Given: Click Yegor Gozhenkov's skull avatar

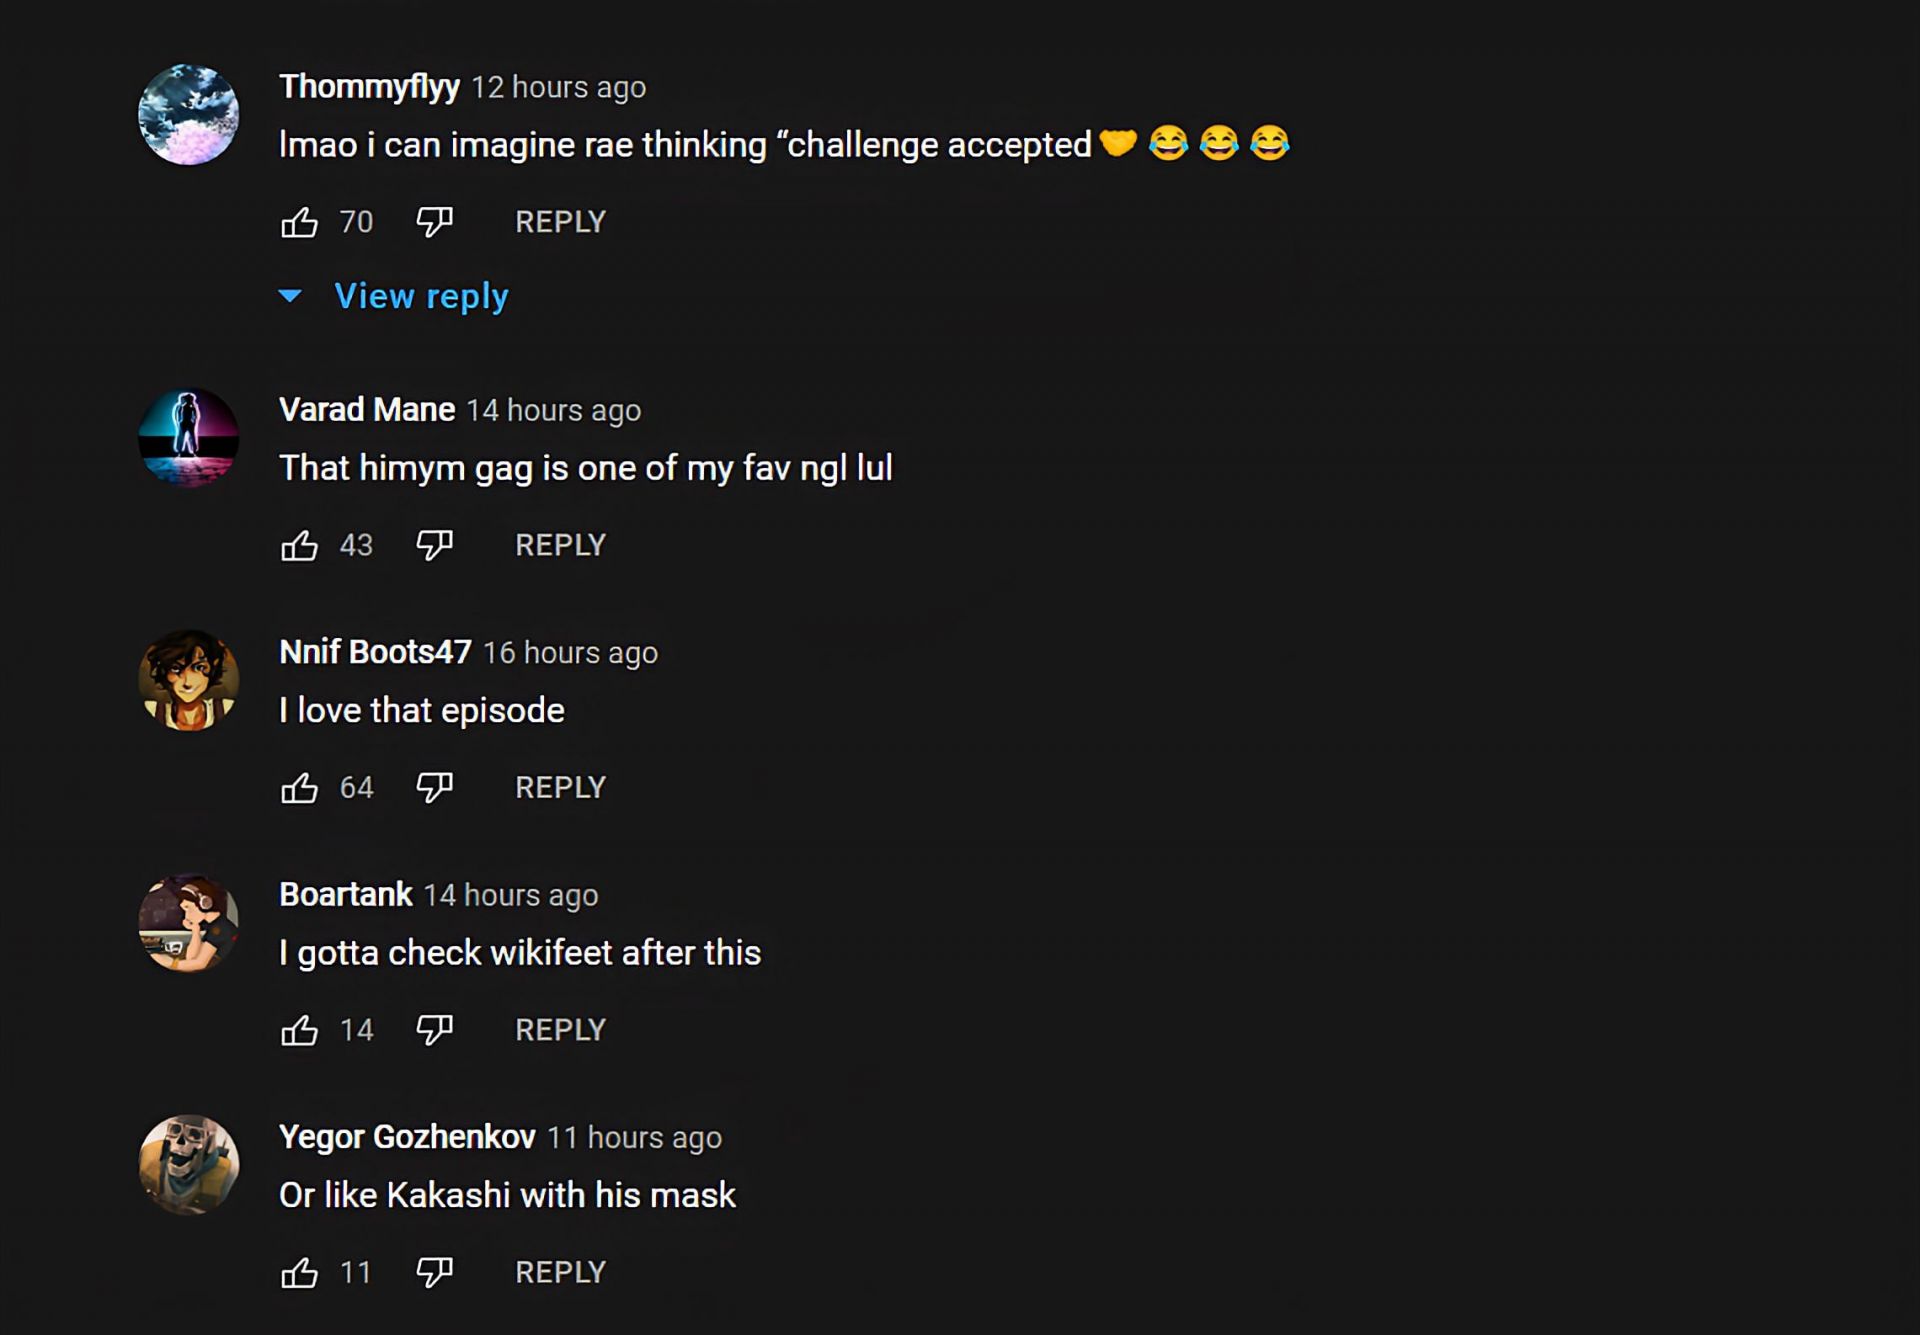Looking at the screenshot, I should click(x=188, y=1165).
